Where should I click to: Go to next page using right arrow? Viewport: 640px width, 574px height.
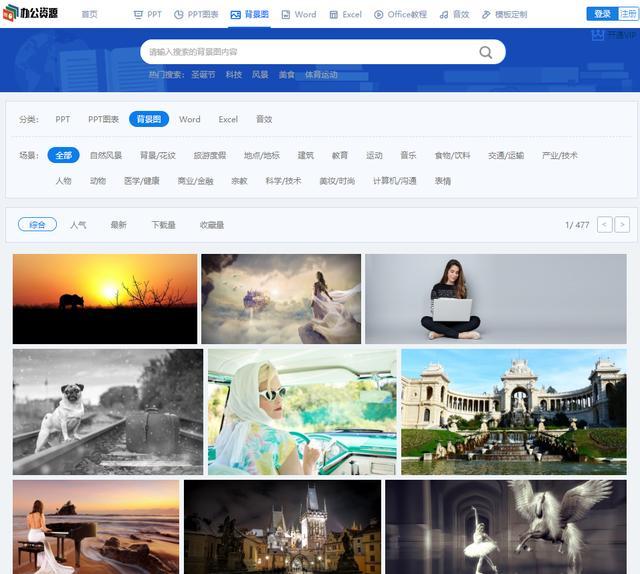[622, 225]
